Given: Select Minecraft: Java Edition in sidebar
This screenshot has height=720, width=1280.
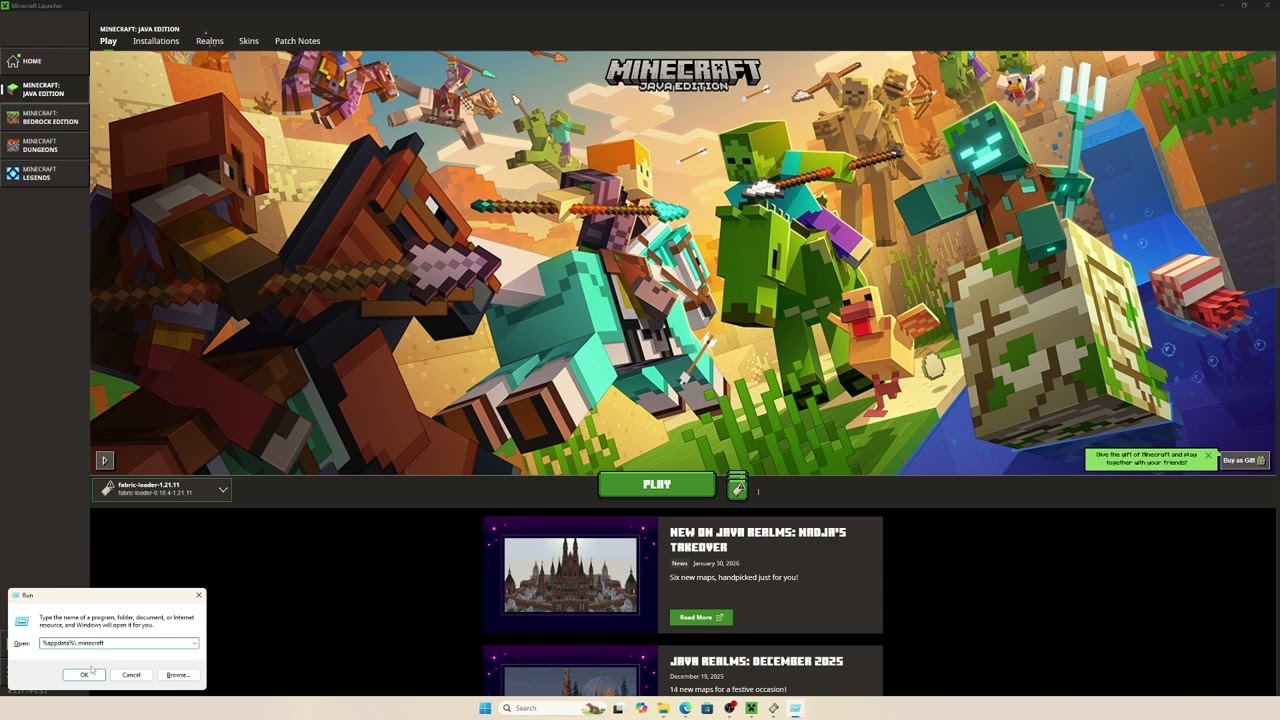Looking at the screenshot, I should tap(44, 89).
